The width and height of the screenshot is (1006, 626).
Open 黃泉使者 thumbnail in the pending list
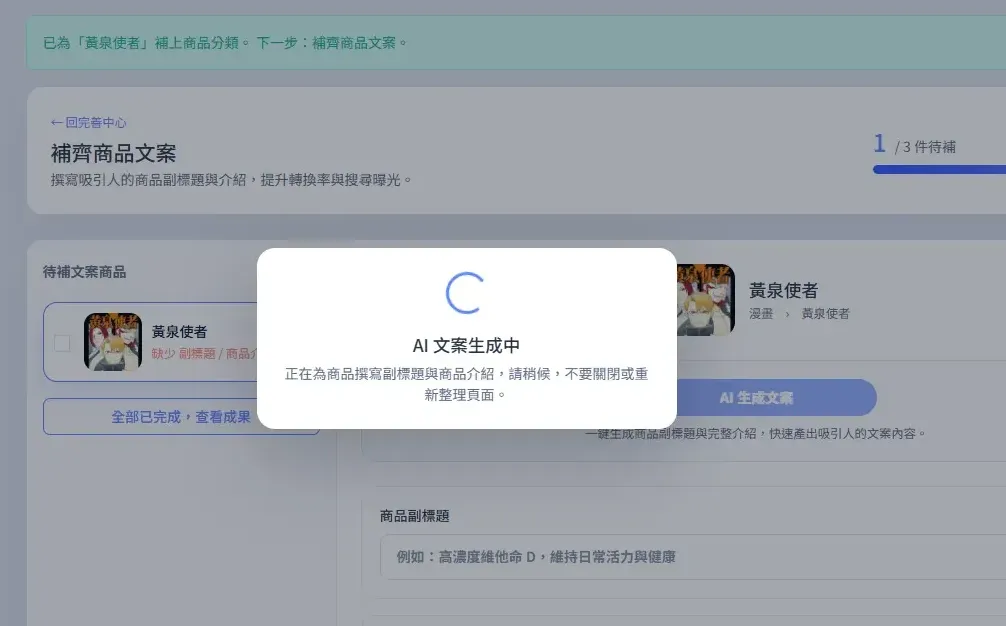113,342
